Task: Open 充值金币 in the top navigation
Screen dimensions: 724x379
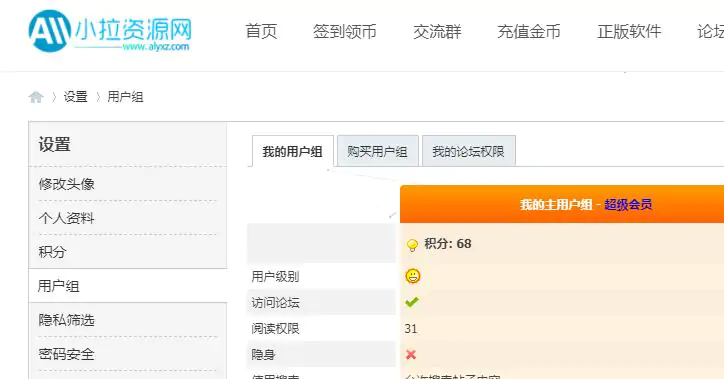Action: click(x=529, y=31)
